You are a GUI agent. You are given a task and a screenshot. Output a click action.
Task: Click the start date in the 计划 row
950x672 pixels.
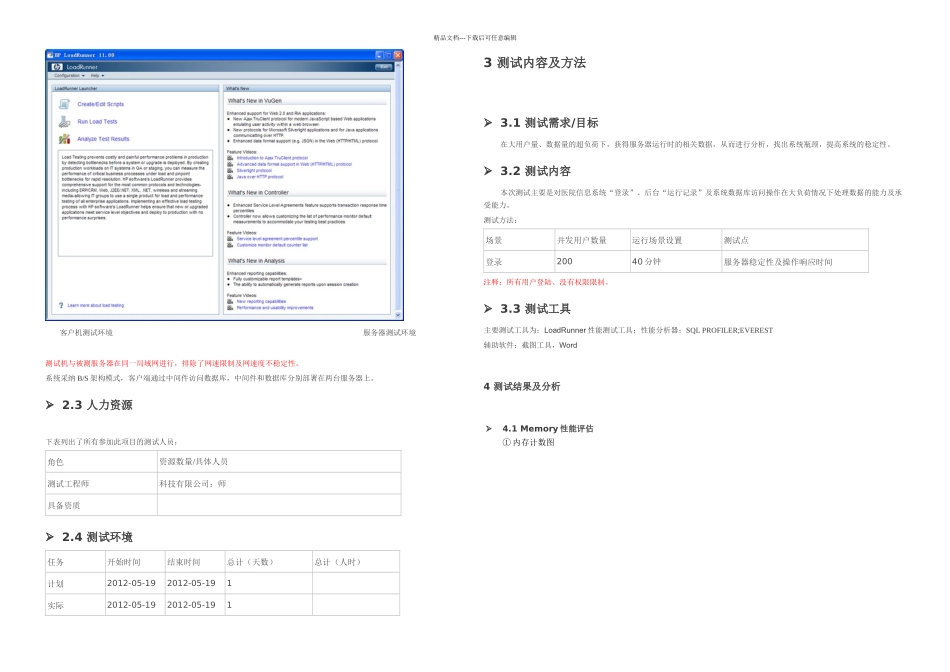click(x=131, y=583)
